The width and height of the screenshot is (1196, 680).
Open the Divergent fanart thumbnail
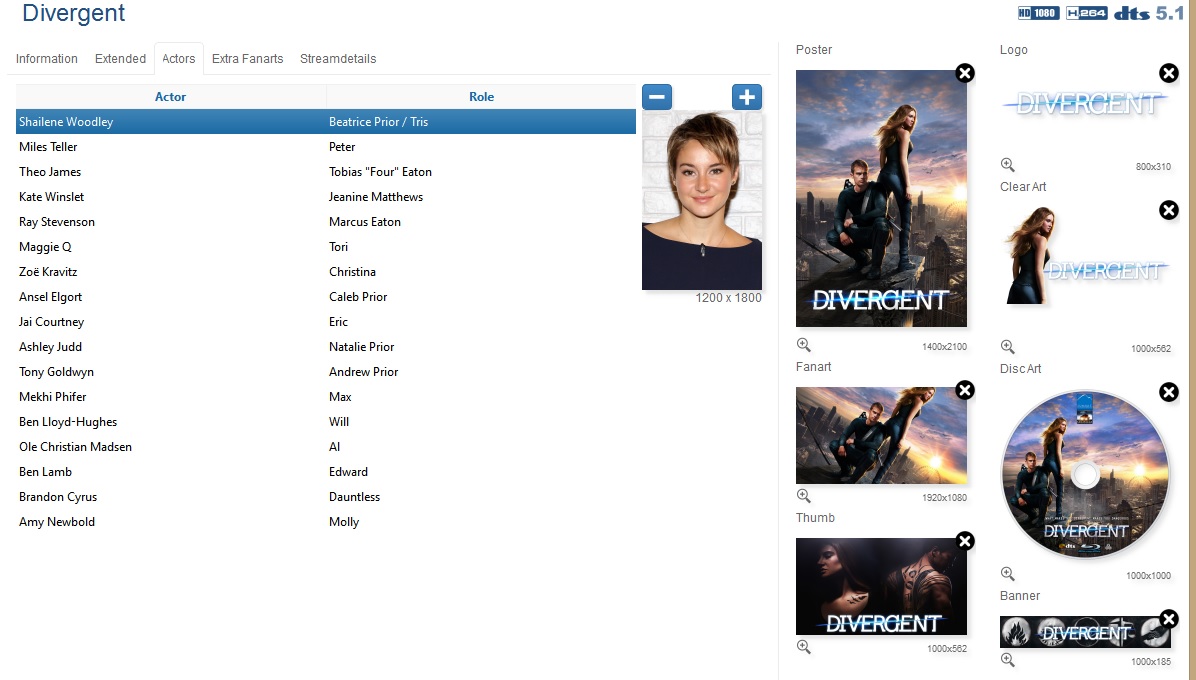click(881, 435)
